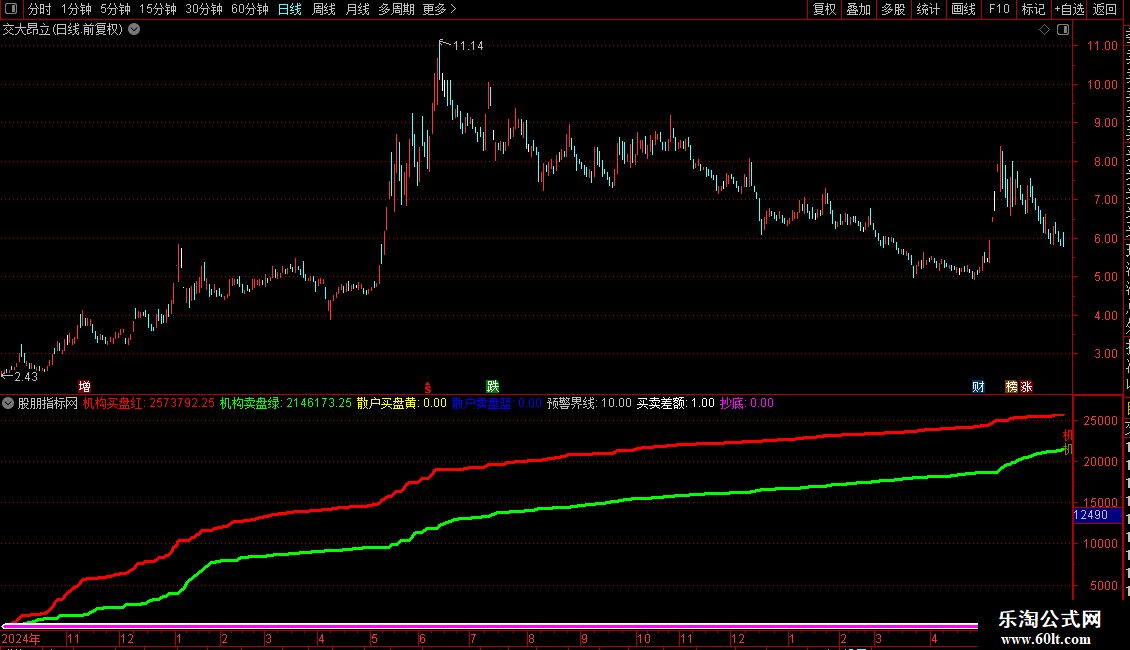Click the panel layout icon at top-left
The height and width of the screenshot is (650, 1130).
pyautogui.click(x=11, y=9)
